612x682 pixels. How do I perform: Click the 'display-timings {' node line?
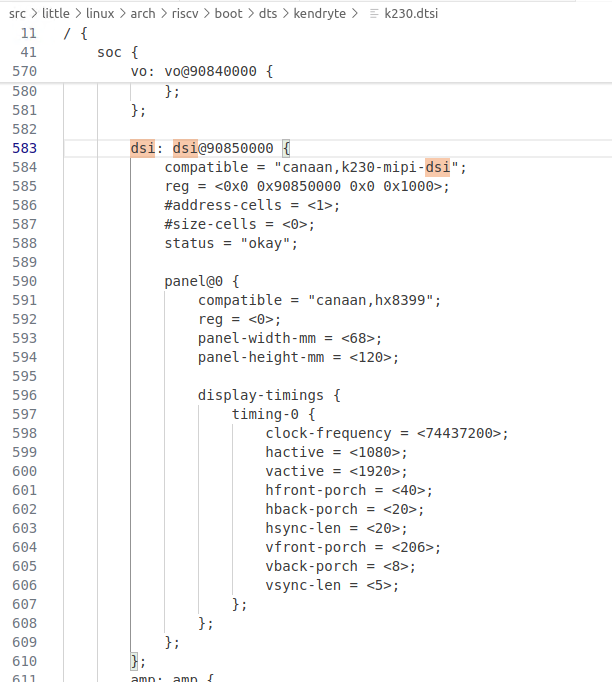[x=269, y=395]
